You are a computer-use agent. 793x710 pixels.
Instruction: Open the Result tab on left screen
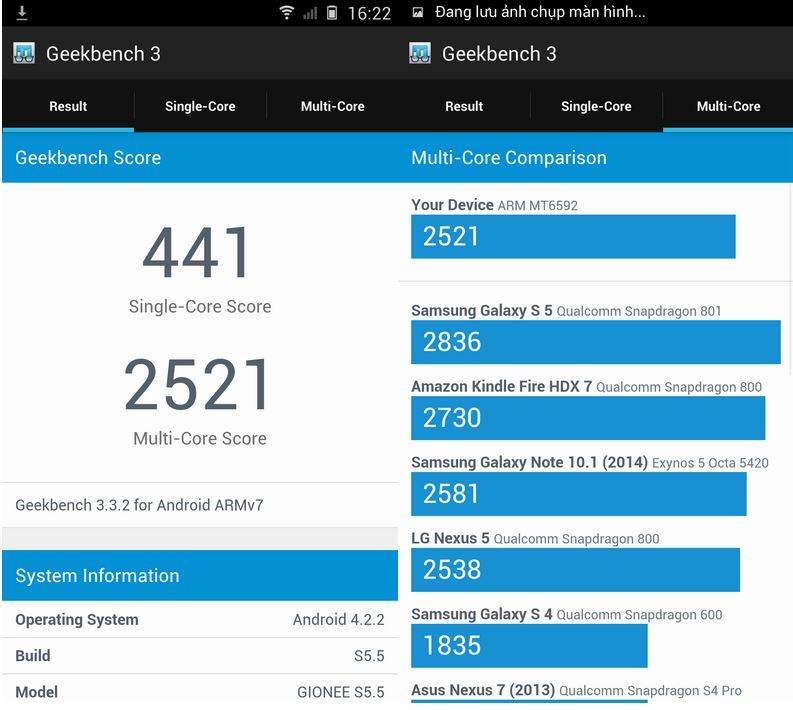pos(68,106)
